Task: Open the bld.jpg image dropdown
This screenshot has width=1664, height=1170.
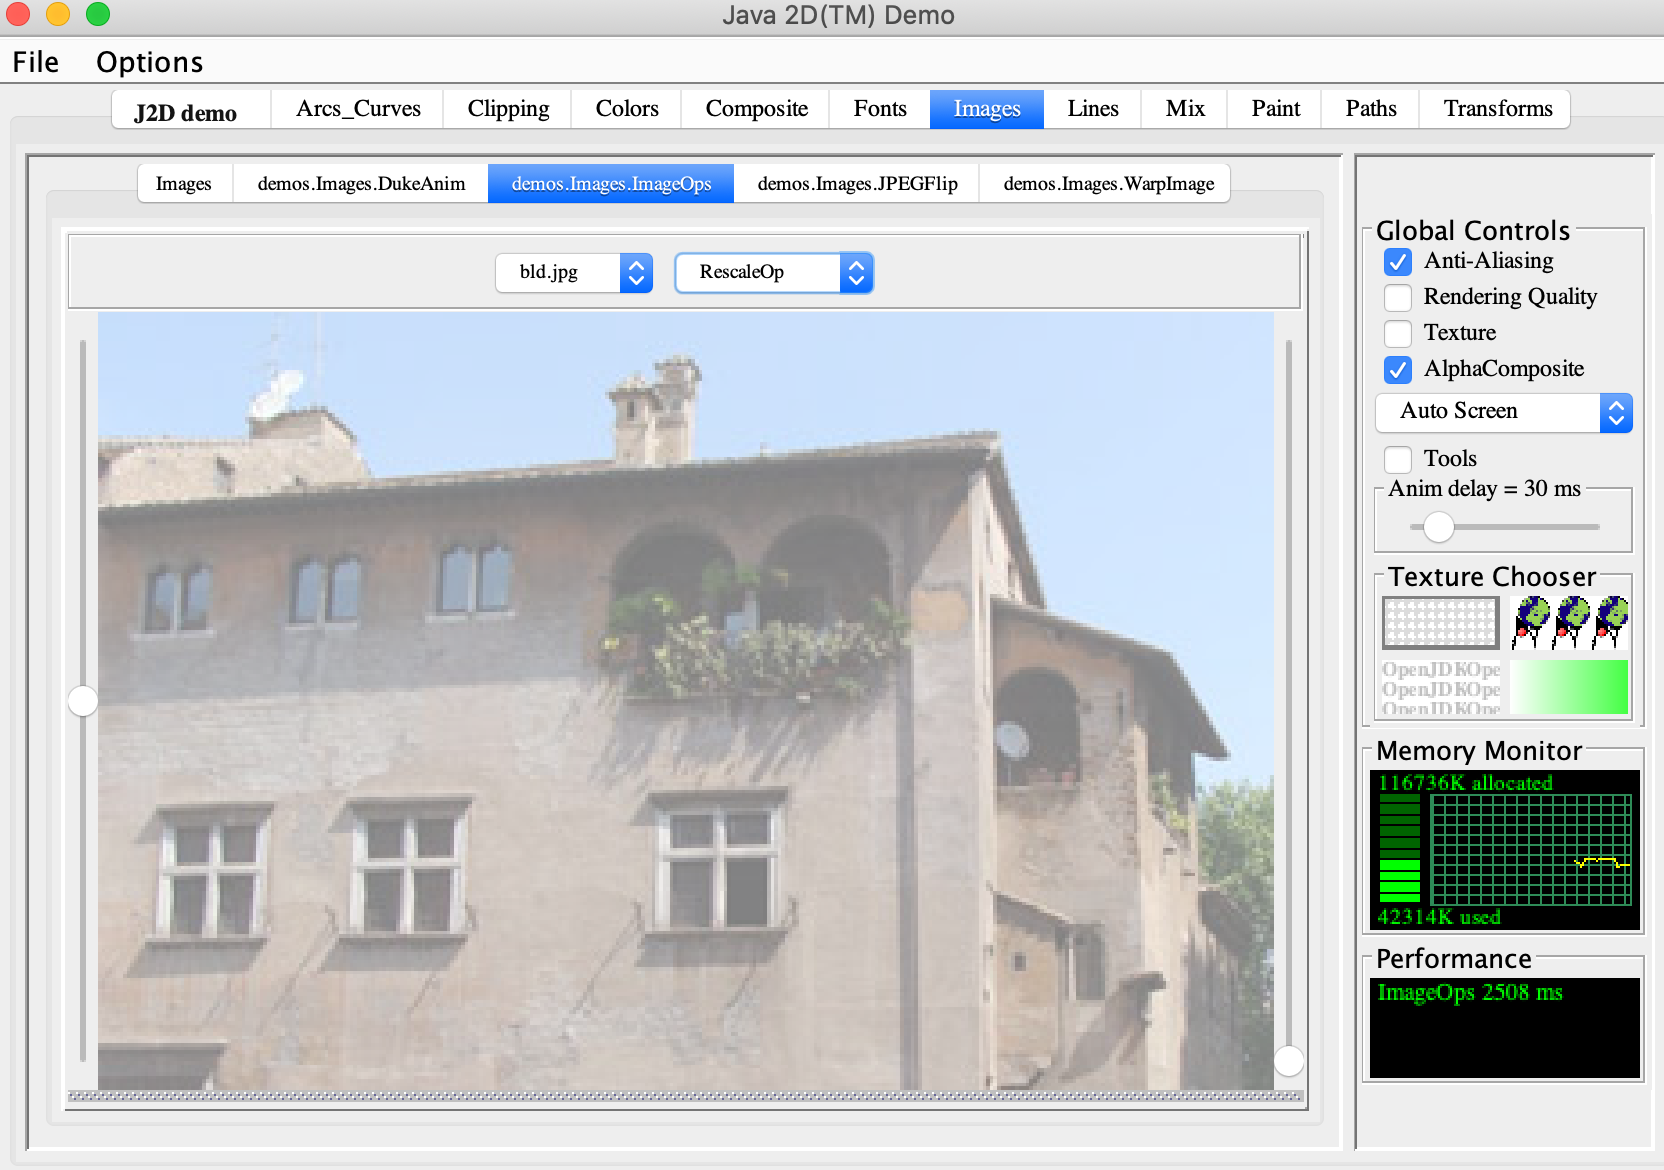Action: (x=574, y=273)
